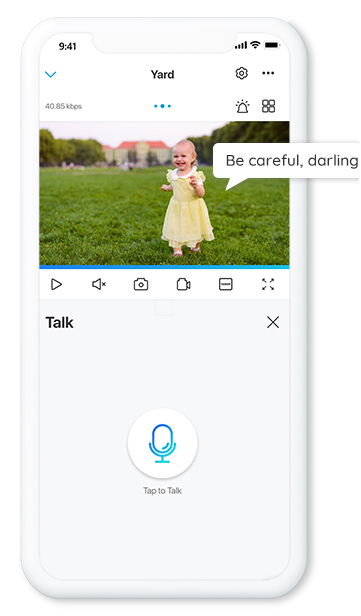Click the Yard live video feed

(164, 193)
